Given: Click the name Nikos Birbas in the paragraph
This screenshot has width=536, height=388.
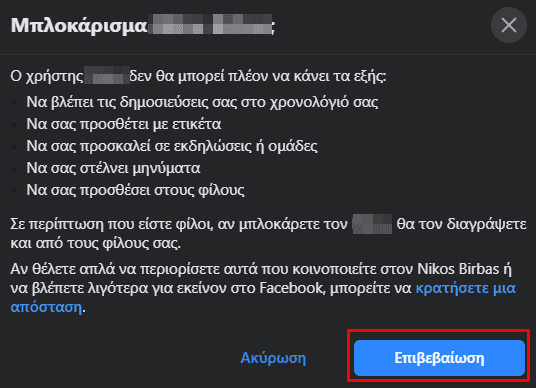Looking at the screenshot, I should [458, 269].
